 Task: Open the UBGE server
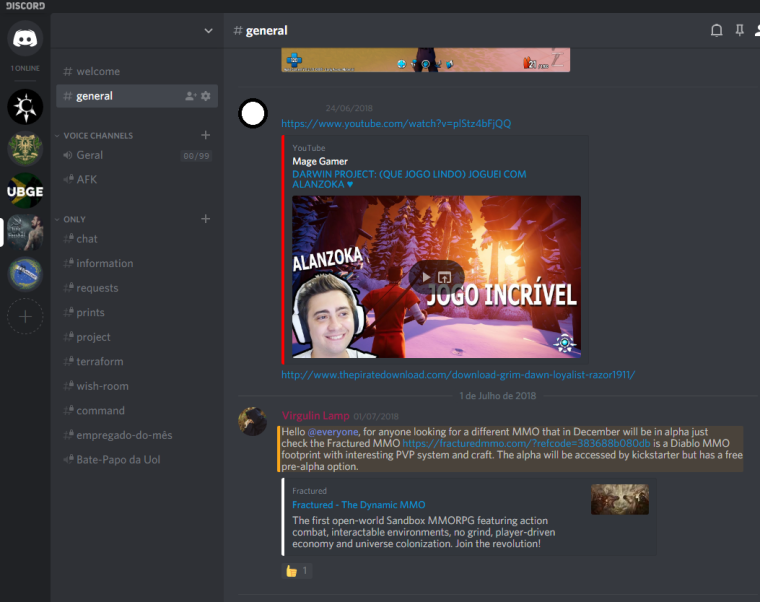point(25,191)
